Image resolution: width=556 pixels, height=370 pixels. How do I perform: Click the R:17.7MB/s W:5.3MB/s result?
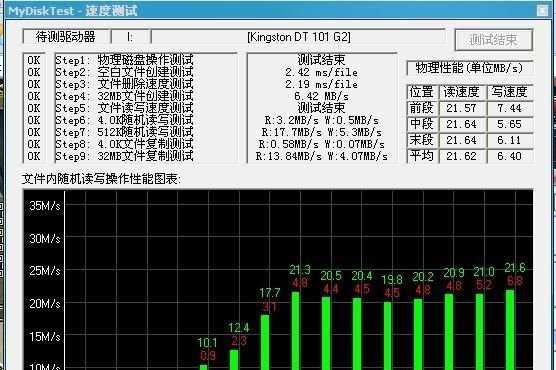point(321,132)
